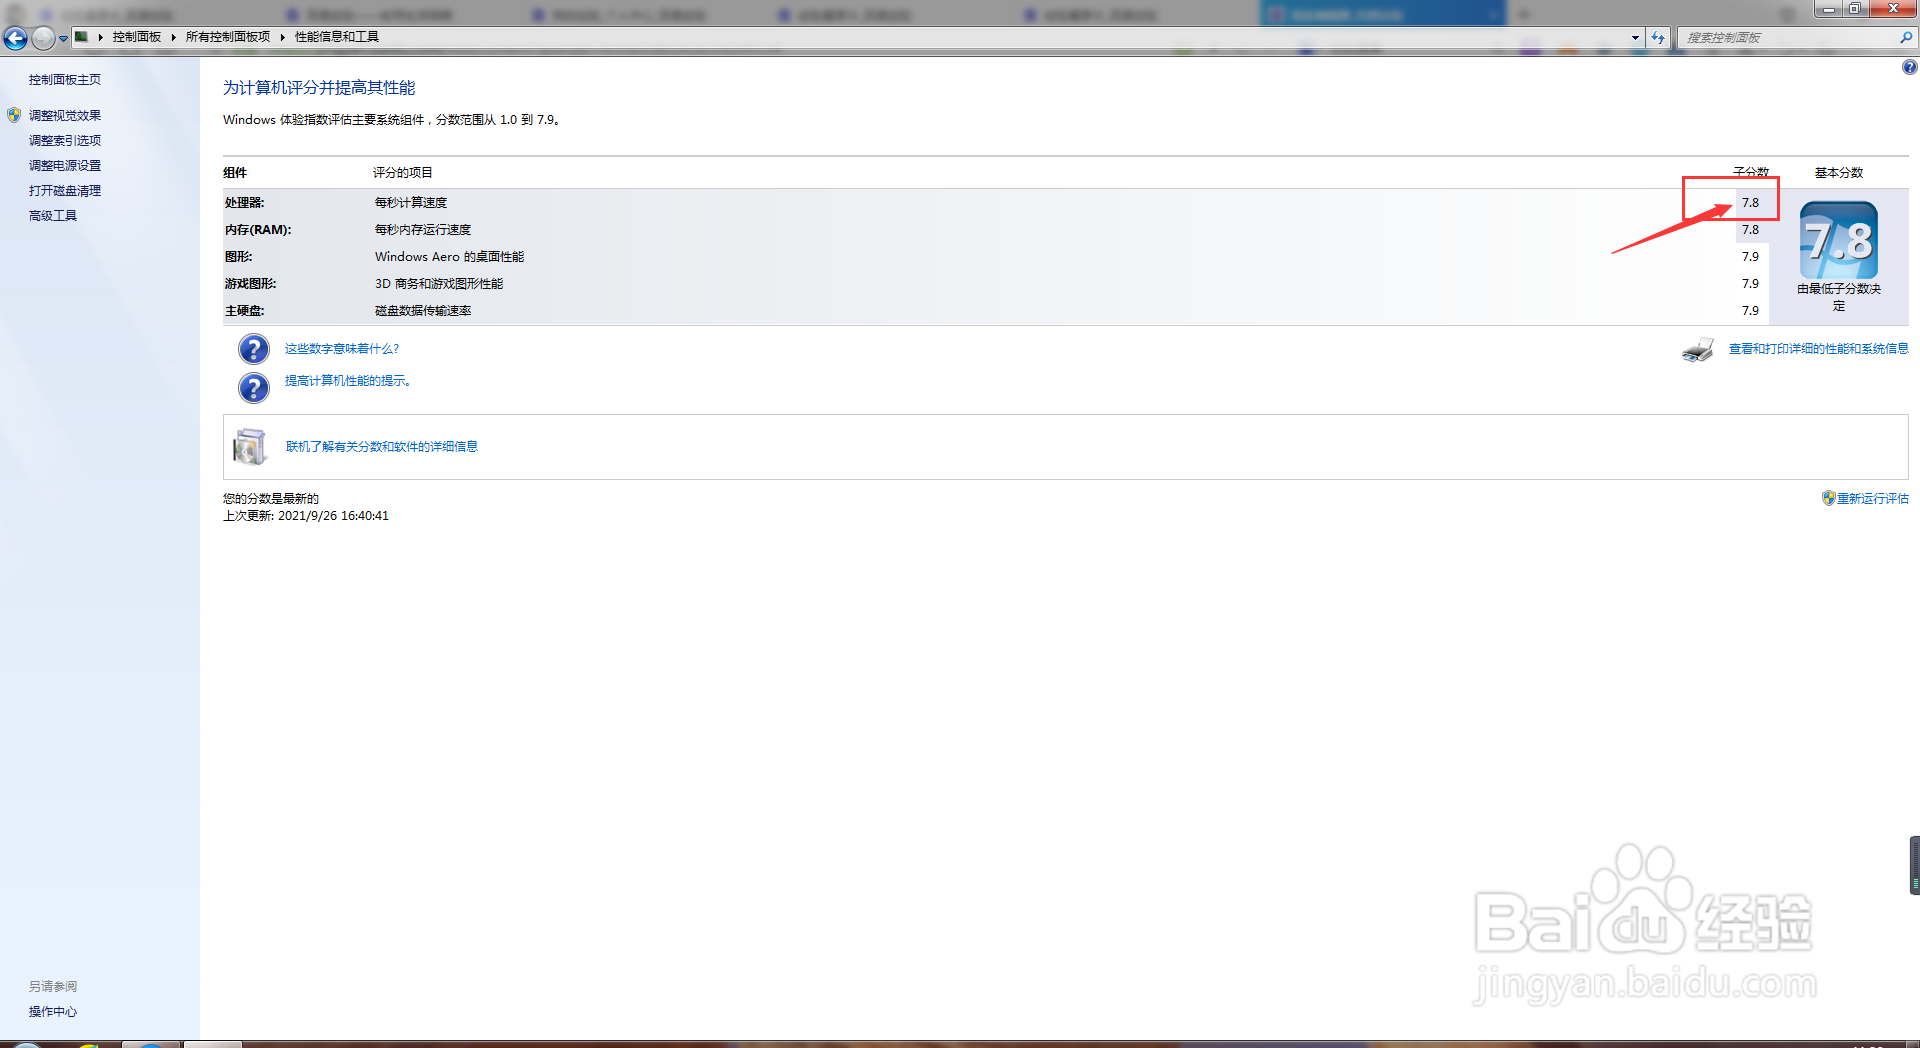Select the 内存(RAM) component row label
This screenshot has width=1920, height=1048.
[x=258, y=230]
